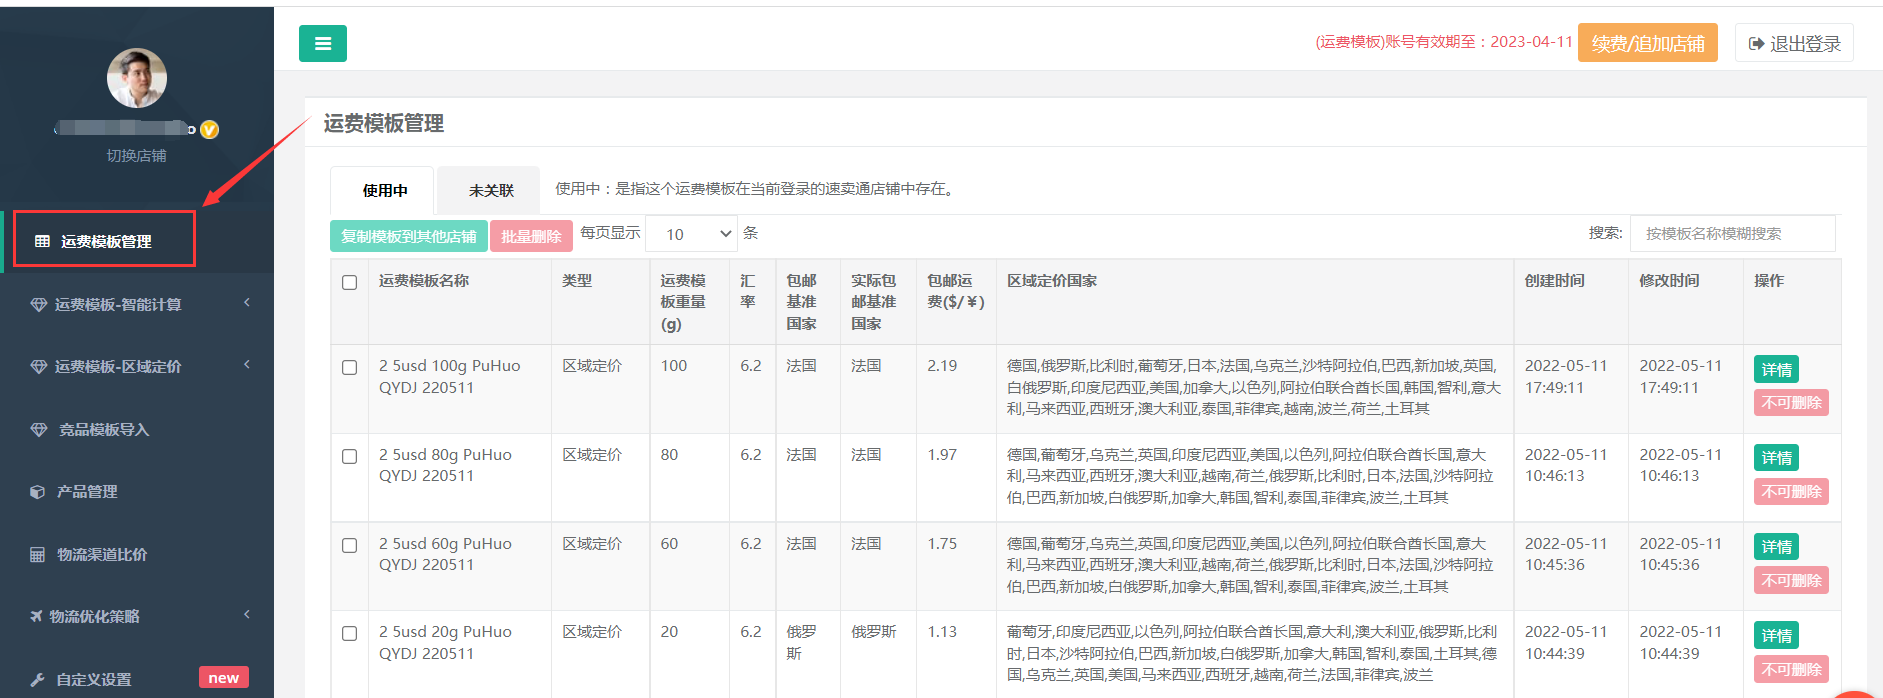This screenshot has width=1883, height=698.
Task: Check the row 2 5usd 20g PuHuo
Action: pos(350,633)
